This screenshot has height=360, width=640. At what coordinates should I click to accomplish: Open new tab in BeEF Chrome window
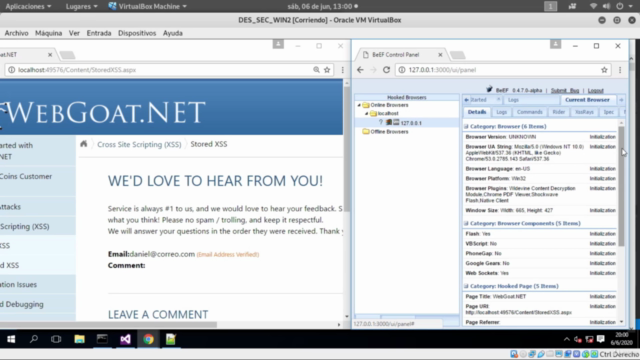(x=458, y=55)
